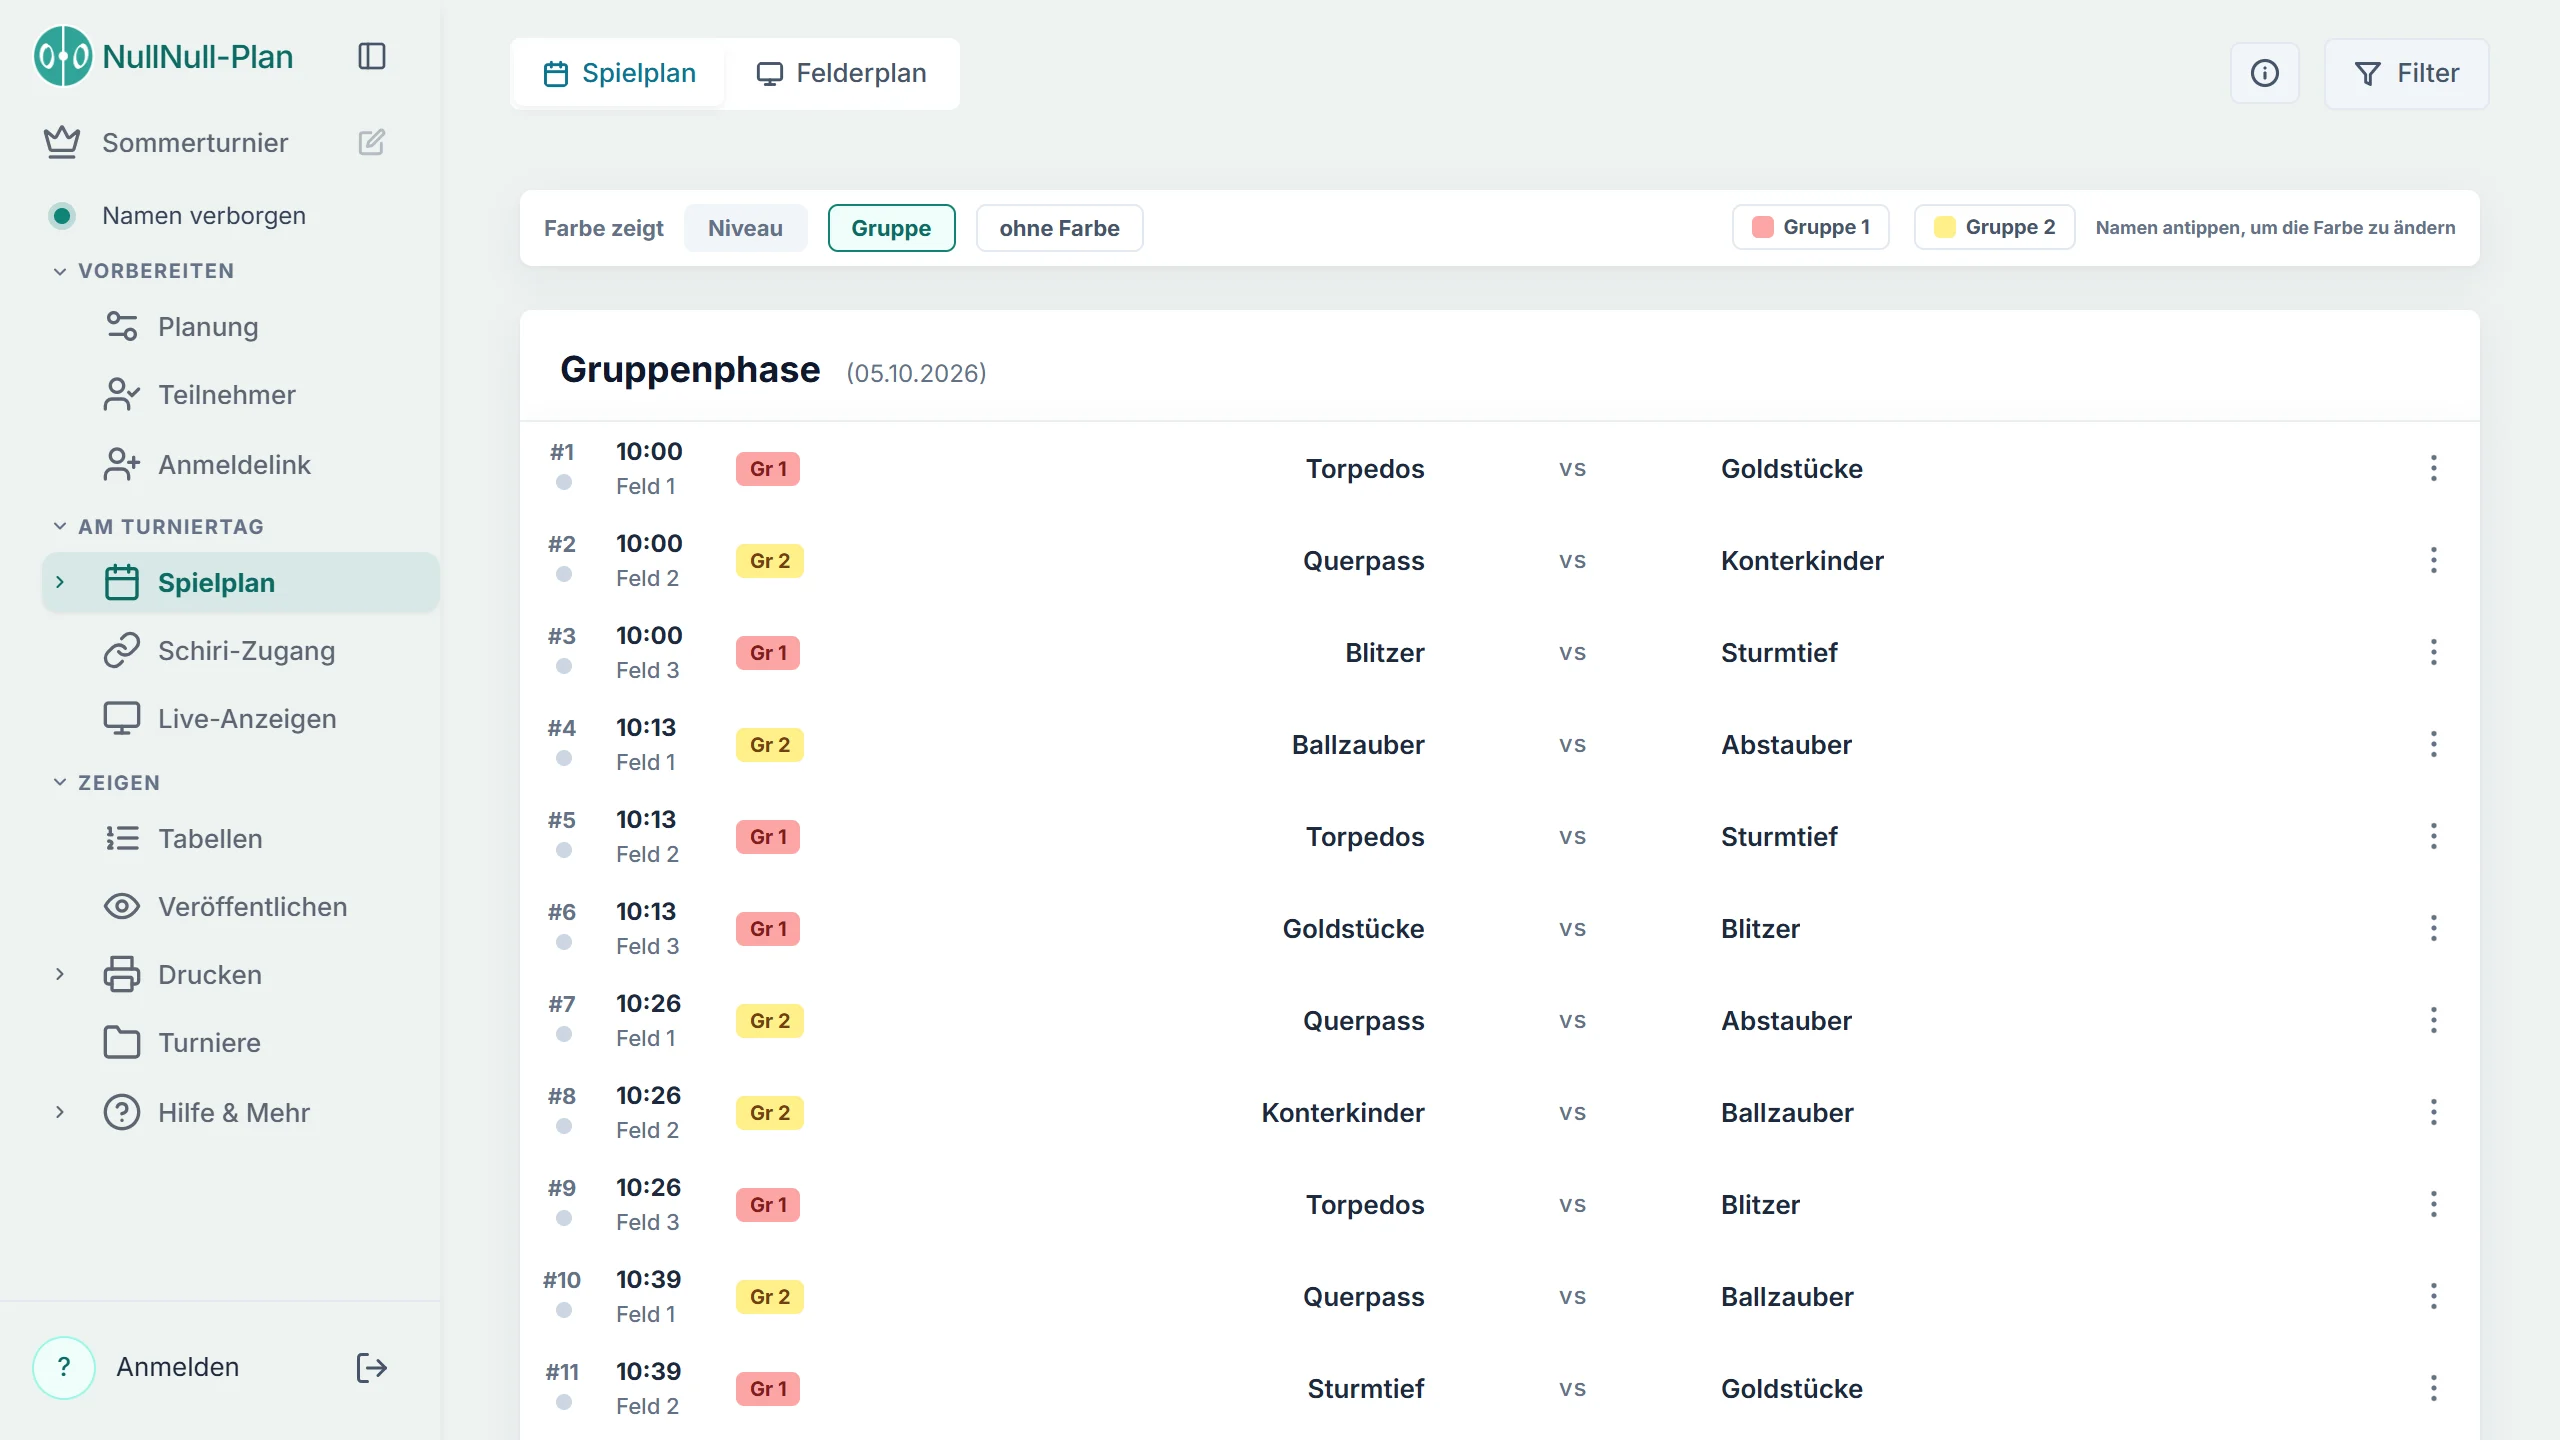2560x1440 pixels.
Task: Expand the Drucken submenu chevron
Action: click(x=60, y=974)
